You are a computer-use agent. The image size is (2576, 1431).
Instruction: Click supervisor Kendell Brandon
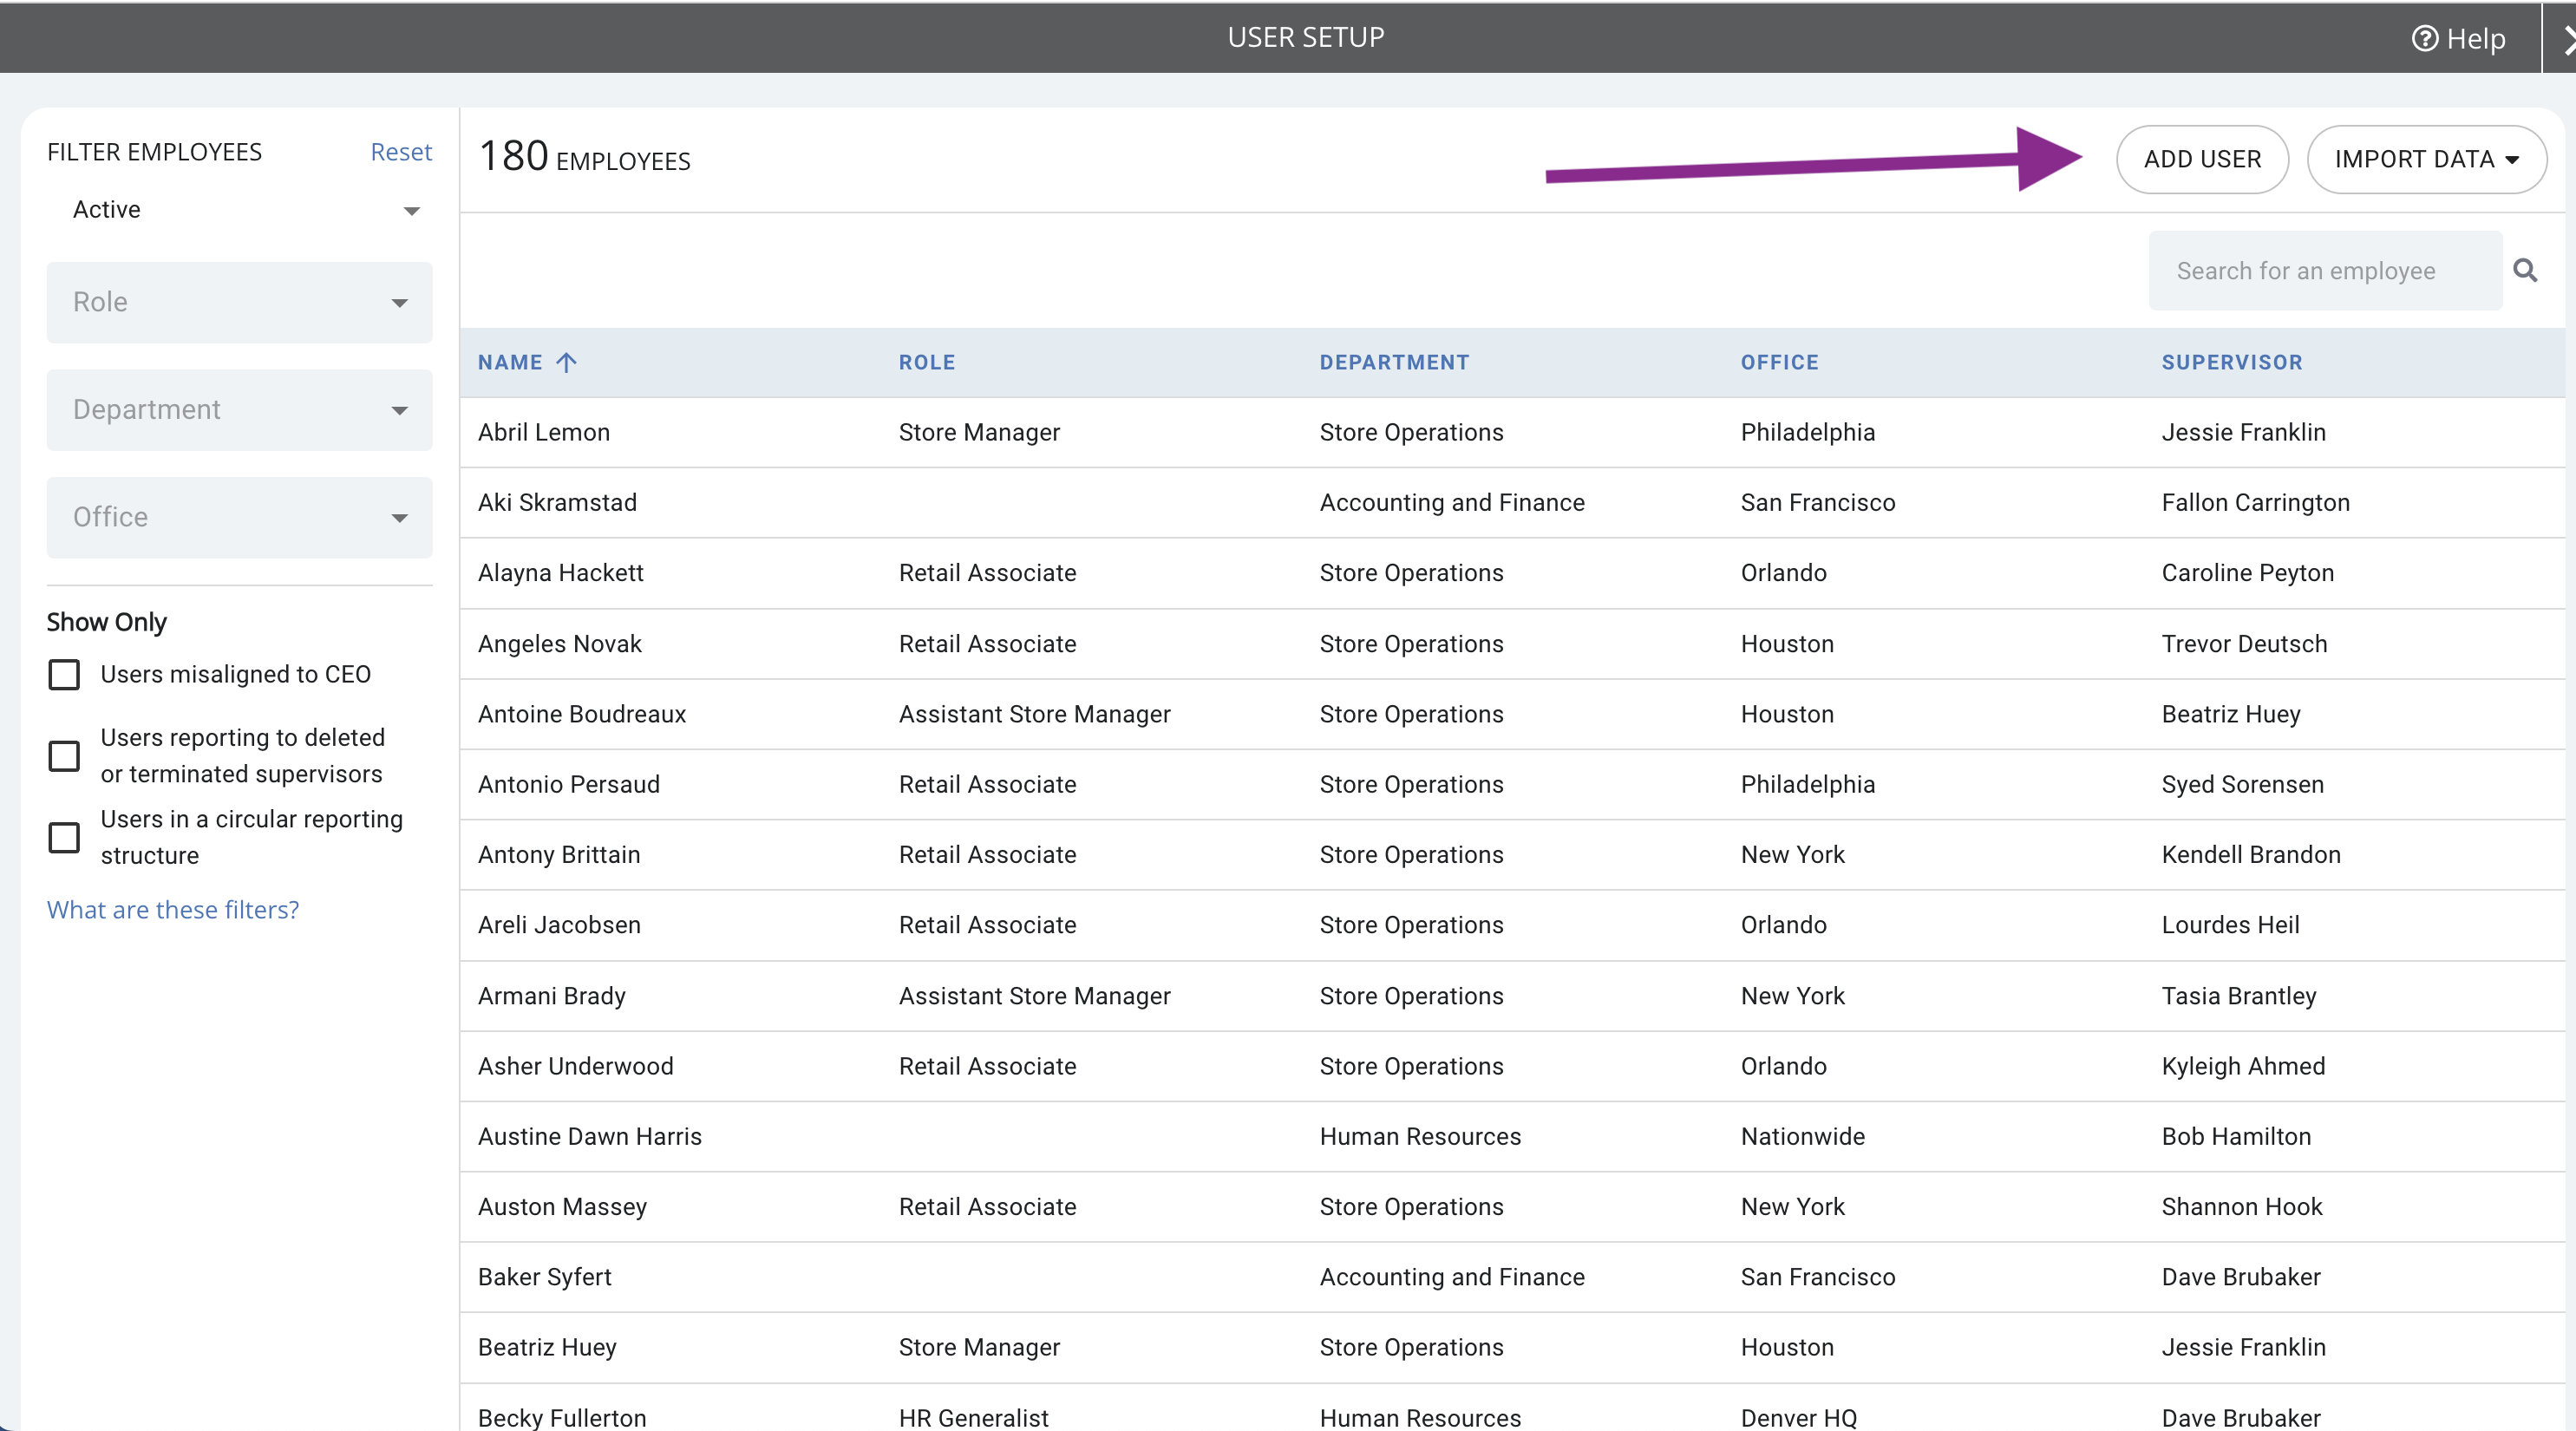(2251, 855)
